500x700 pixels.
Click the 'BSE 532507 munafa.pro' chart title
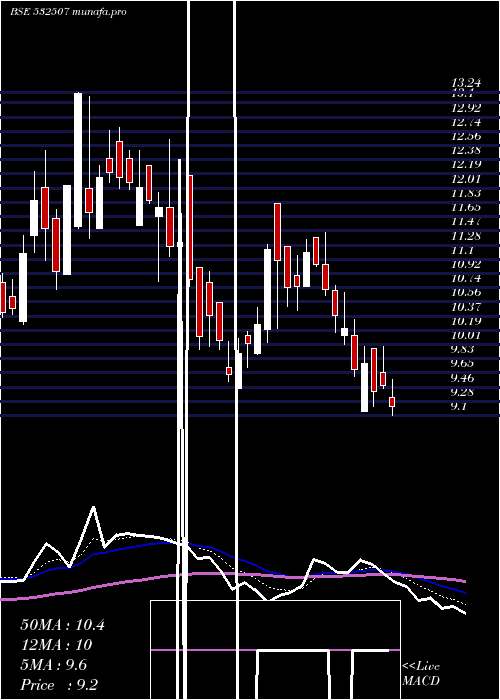(x=68, y=12)
